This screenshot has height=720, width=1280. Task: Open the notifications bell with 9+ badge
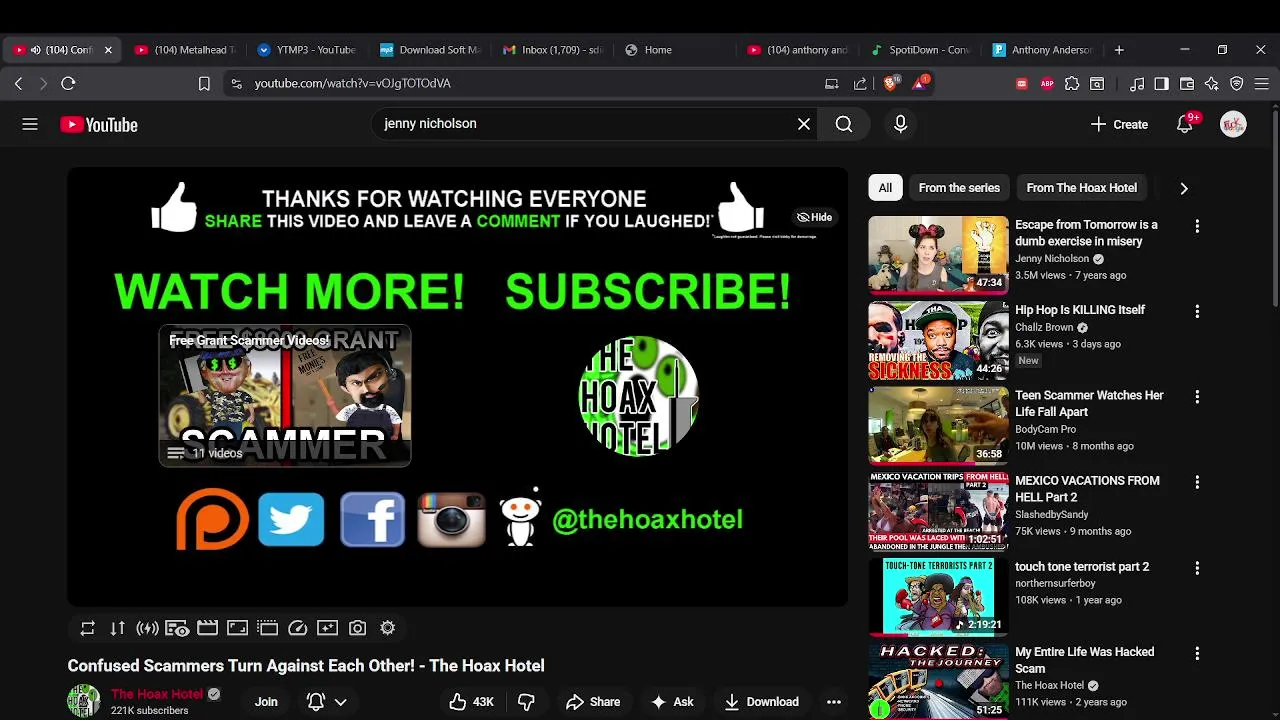pyautogui.click(x=1185, y=124)
